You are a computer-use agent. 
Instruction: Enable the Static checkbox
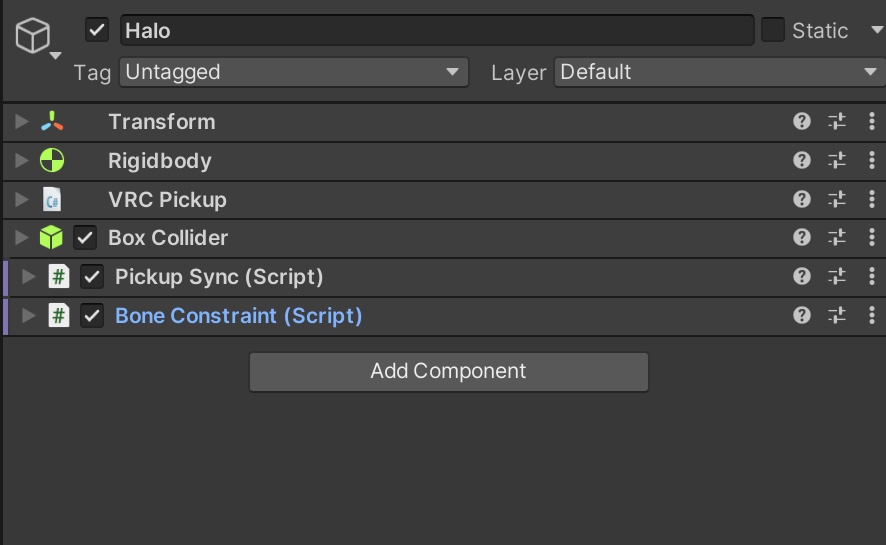773,30
